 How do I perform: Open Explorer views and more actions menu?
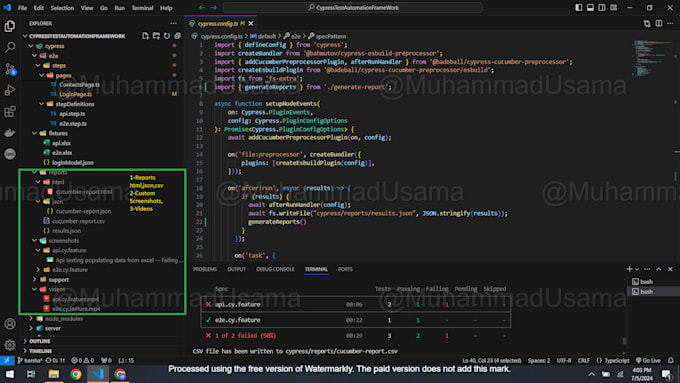click(x=173, y=23)
